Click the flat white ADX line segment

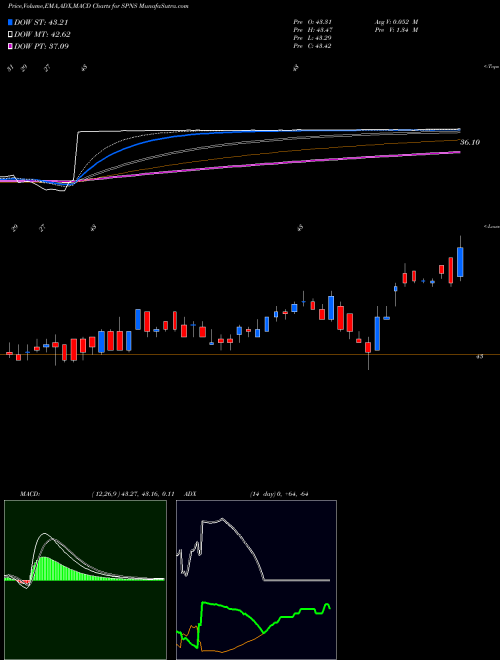click(297, 580)
